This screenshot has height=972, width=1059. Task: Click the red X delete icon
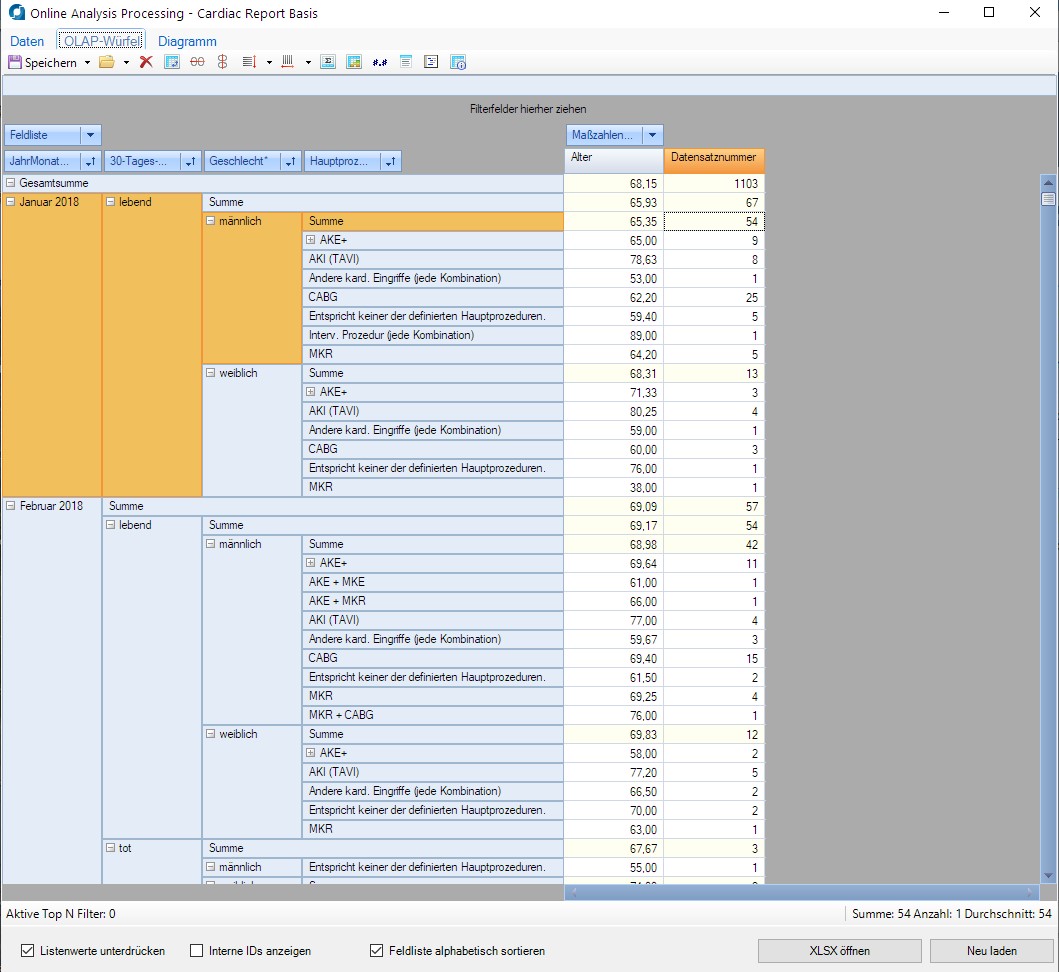click(146, 62)
